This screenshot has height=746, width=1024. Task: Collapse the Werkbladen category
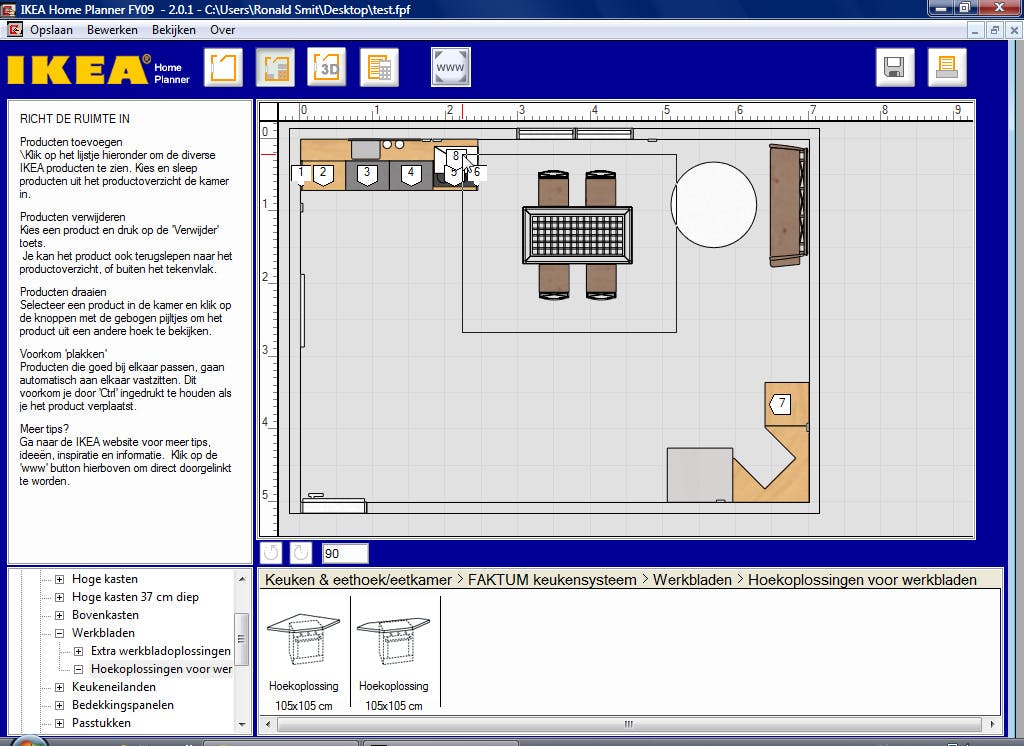pos(59,633)
